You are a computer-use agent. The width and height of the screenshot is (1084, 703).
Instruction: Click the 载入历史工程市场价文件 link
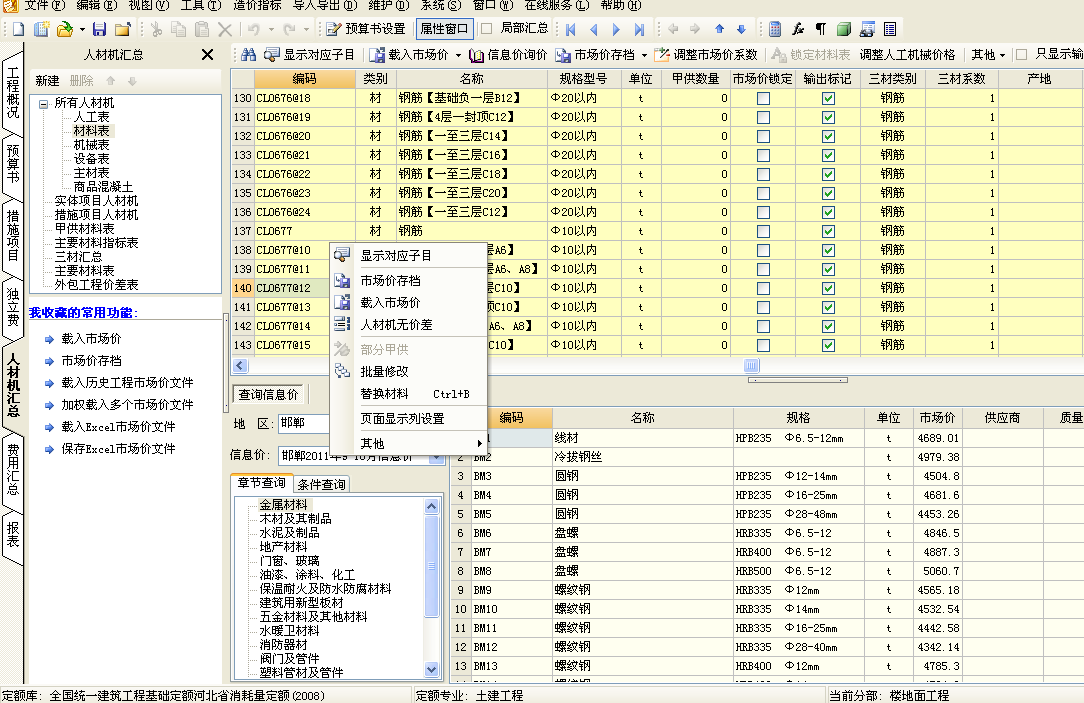[127, 383]
